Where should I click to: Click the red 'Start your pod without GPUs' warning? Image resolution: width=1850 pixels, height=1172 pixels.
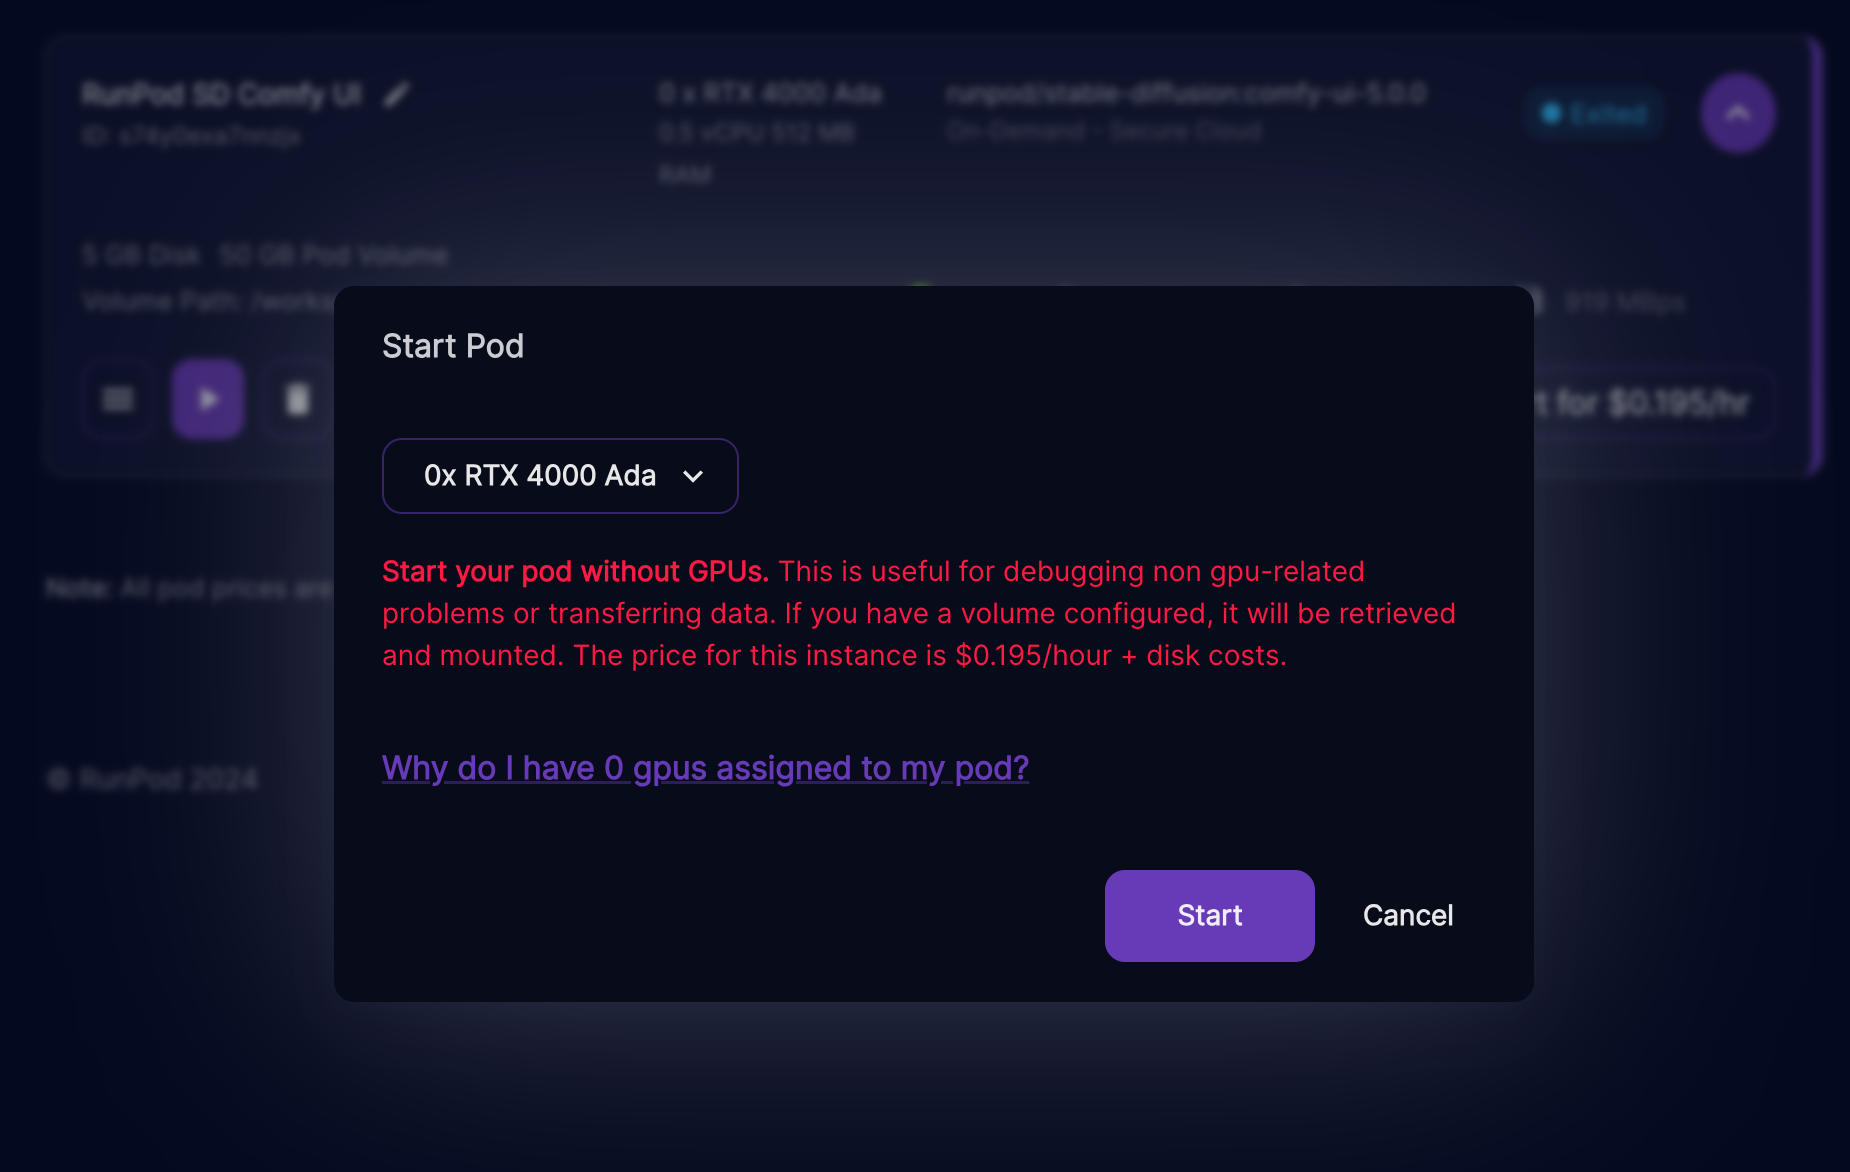pyautogui.click(x=575, y=571)
